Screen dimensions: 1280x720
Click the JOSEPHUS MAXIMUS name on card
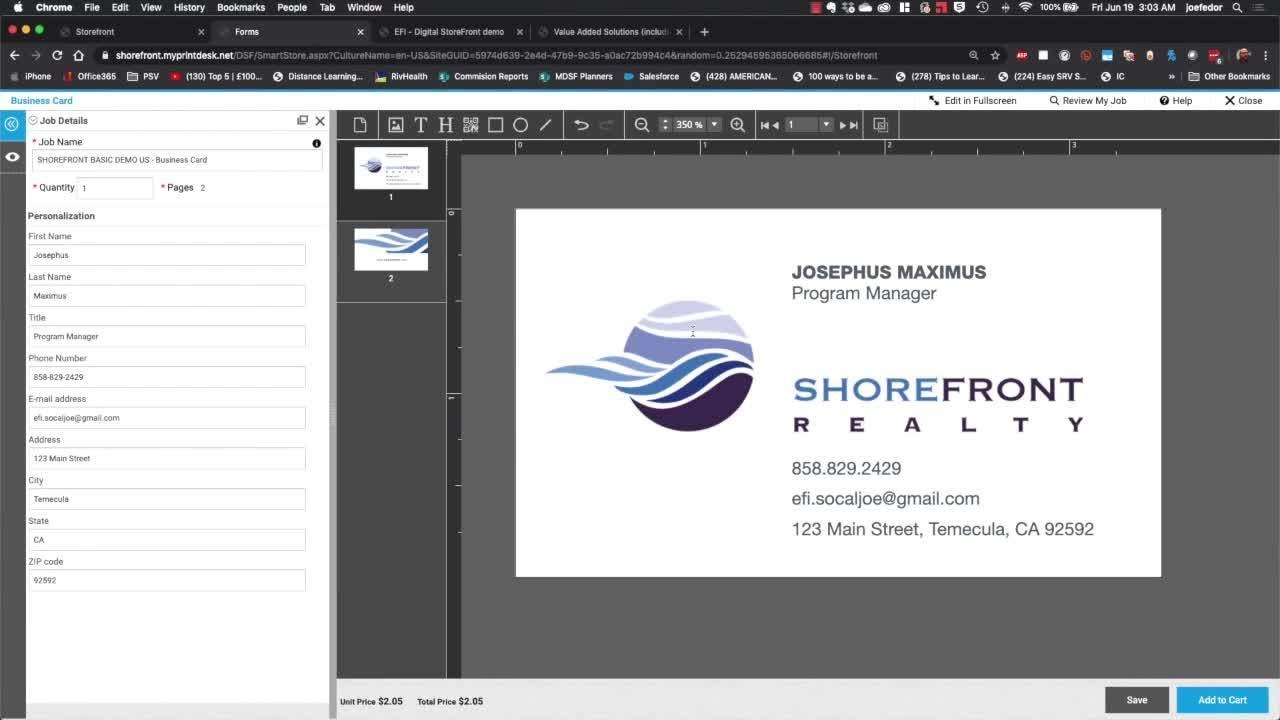888,272
